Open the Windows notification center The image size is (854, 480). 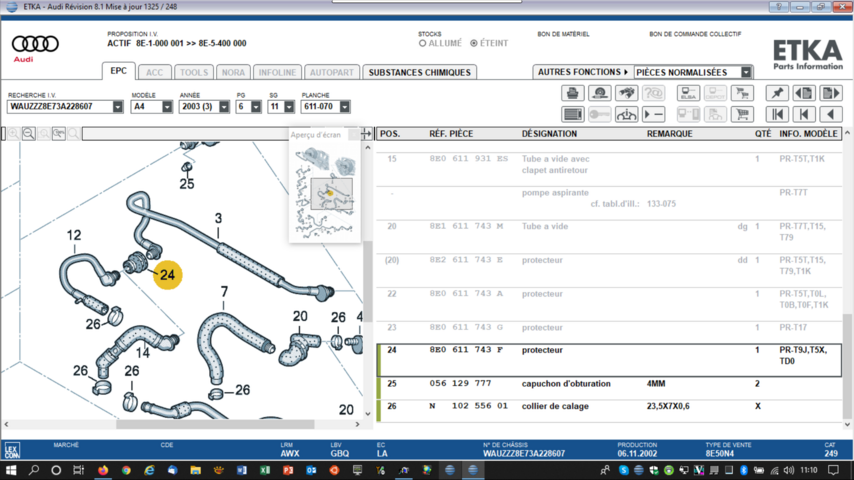[833, 470]
